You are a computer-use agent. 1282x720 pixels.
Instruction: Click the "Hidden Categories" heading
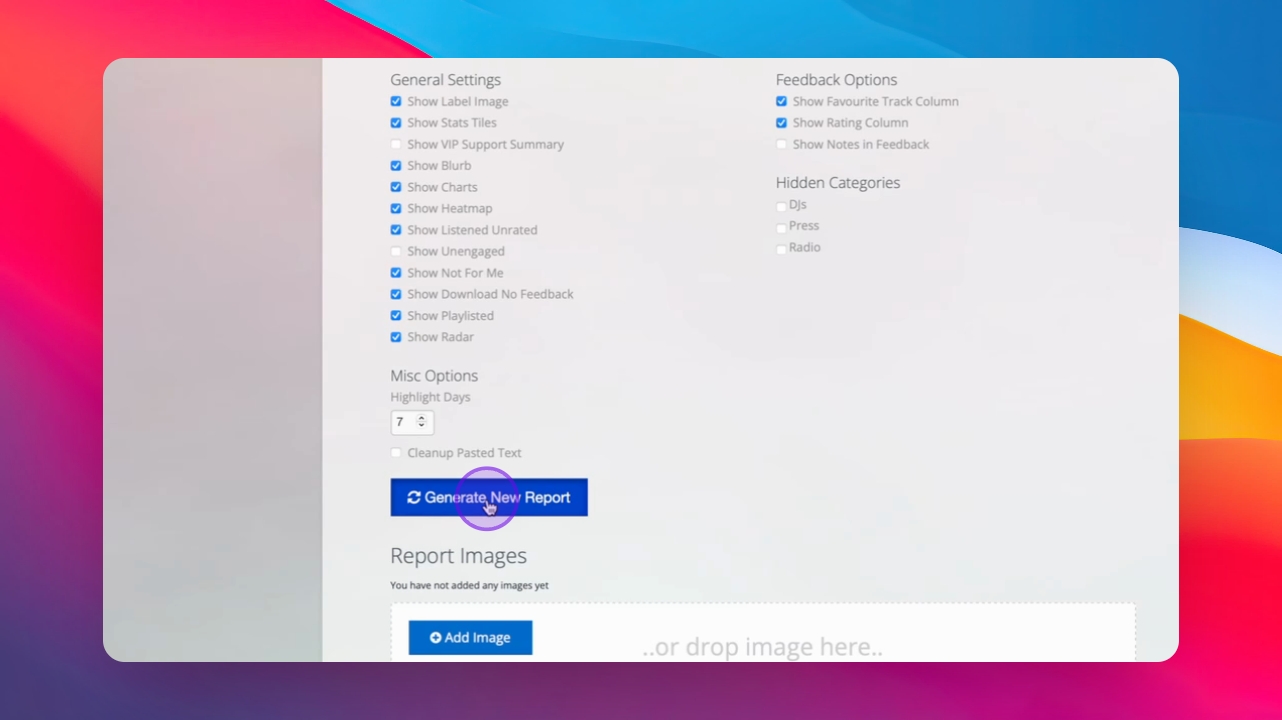[838, 183]
